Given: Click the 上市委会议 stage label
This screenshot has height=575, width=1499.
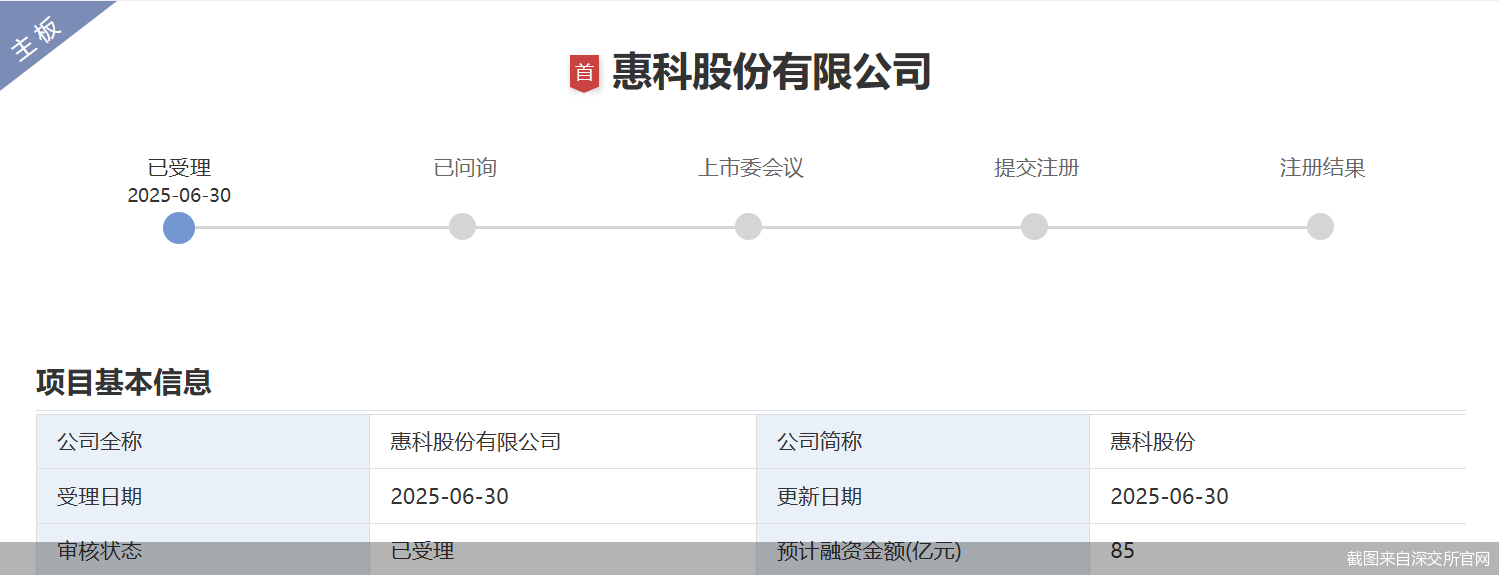Looking at the screenshot, I should [751, 168].
